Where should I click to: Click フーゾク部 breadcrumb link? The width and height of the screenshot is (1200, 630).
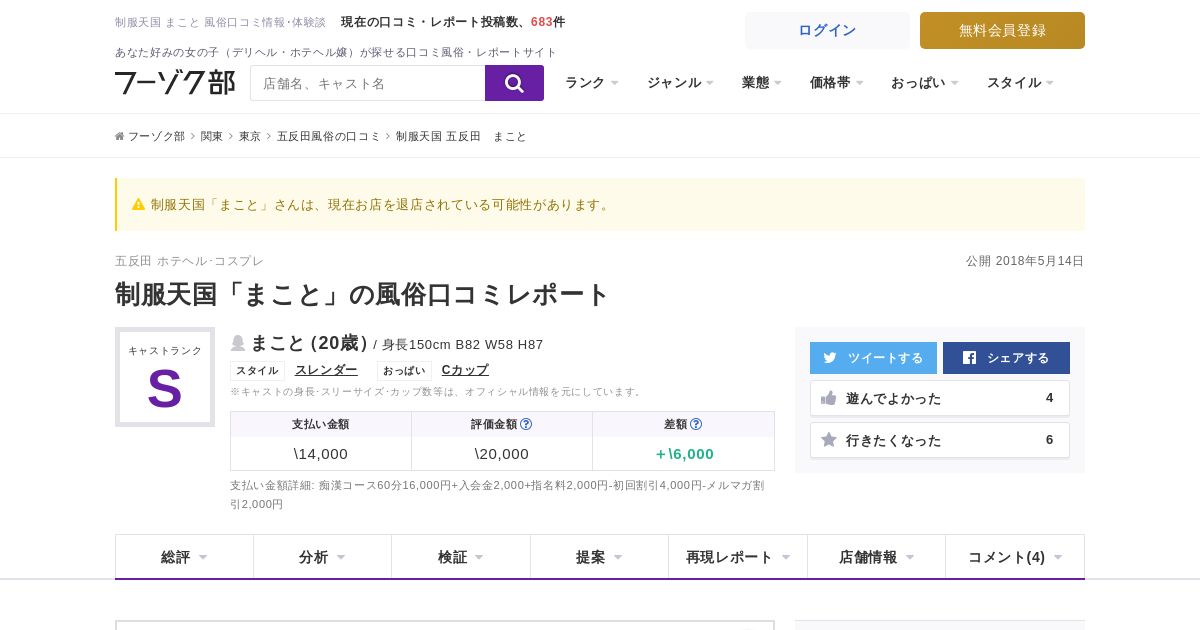(x=156, y=136)
